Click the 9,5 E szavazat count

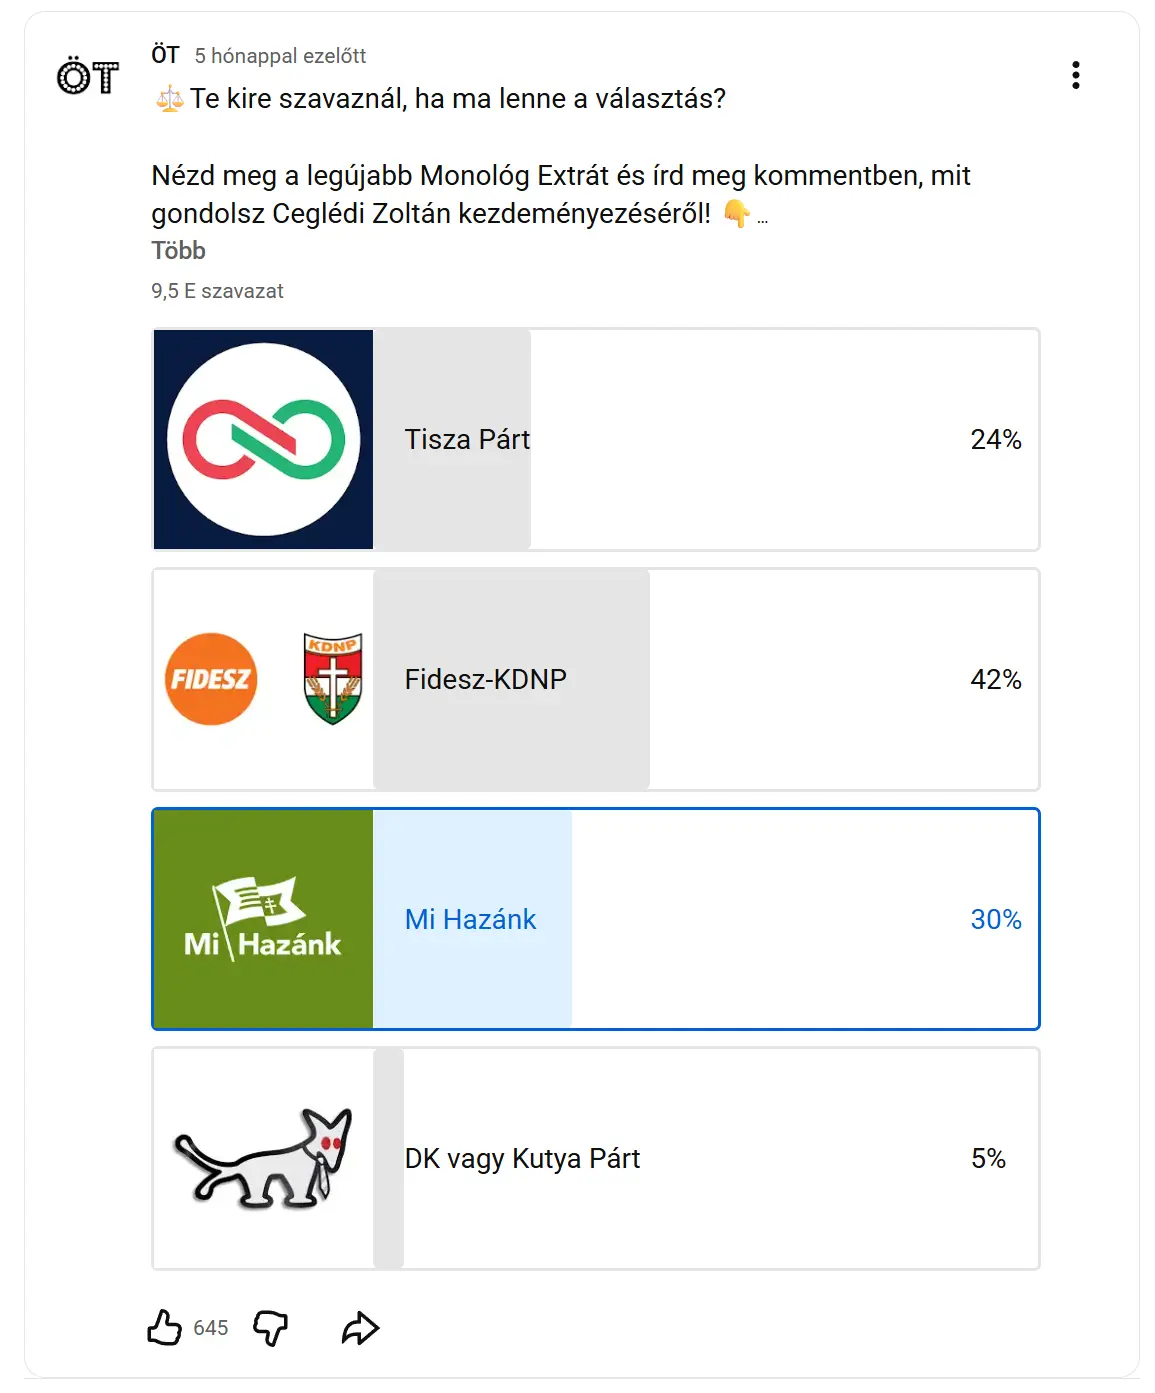tap(217, 291)
